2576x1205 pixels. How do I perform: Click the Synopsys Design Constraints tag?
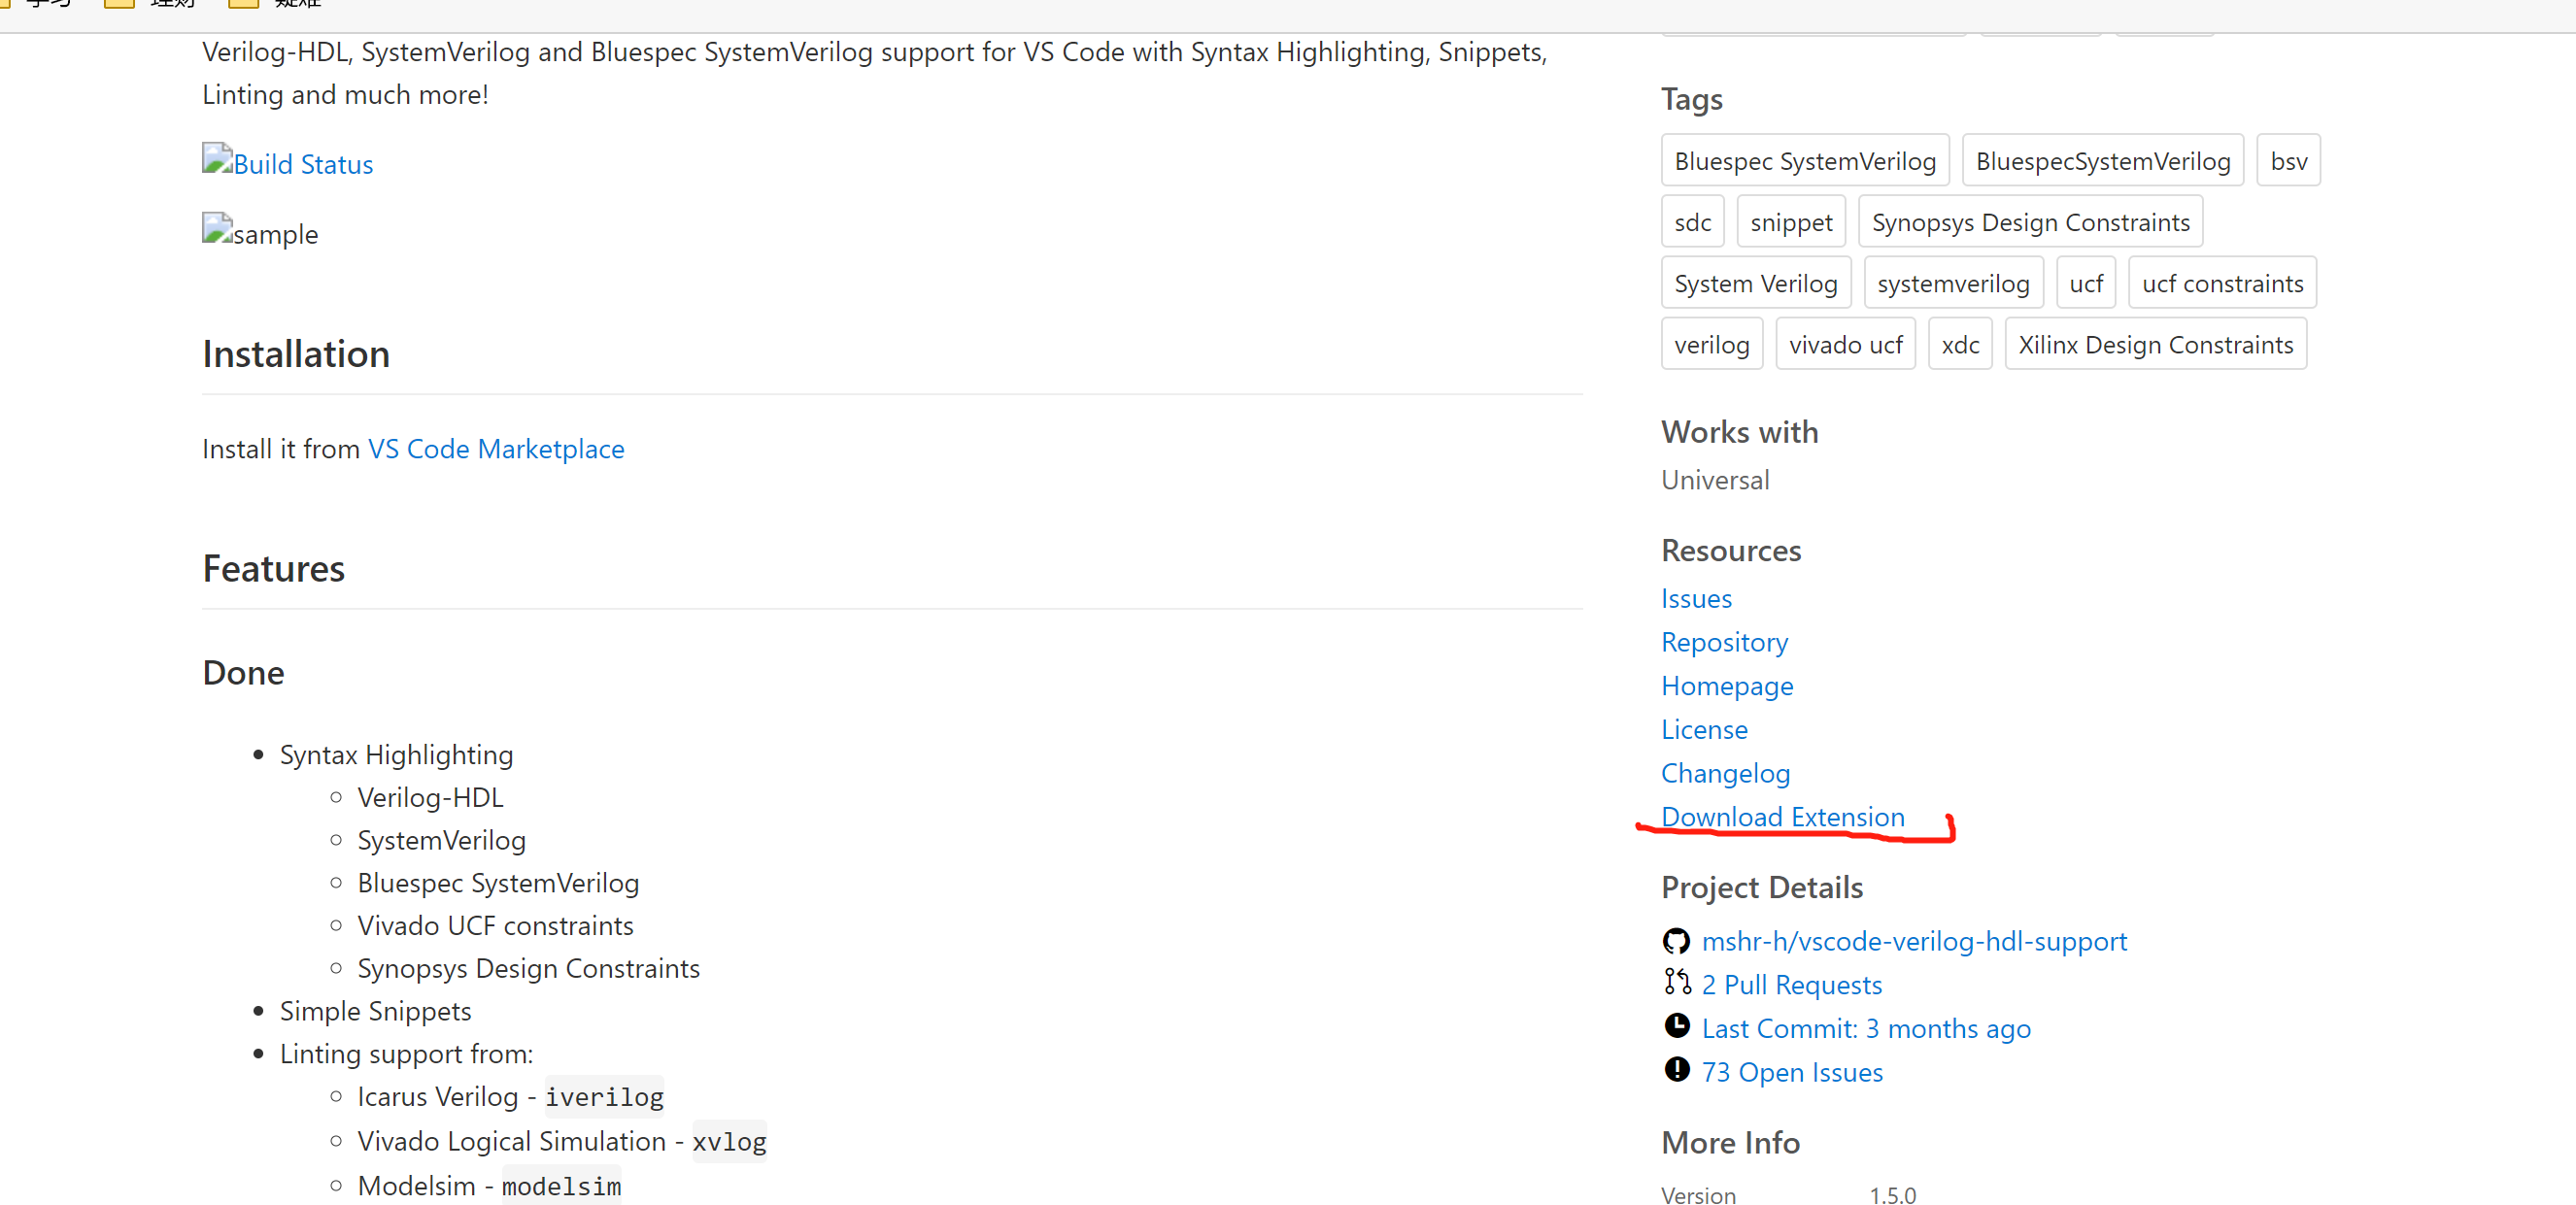tap(2030, 222)
